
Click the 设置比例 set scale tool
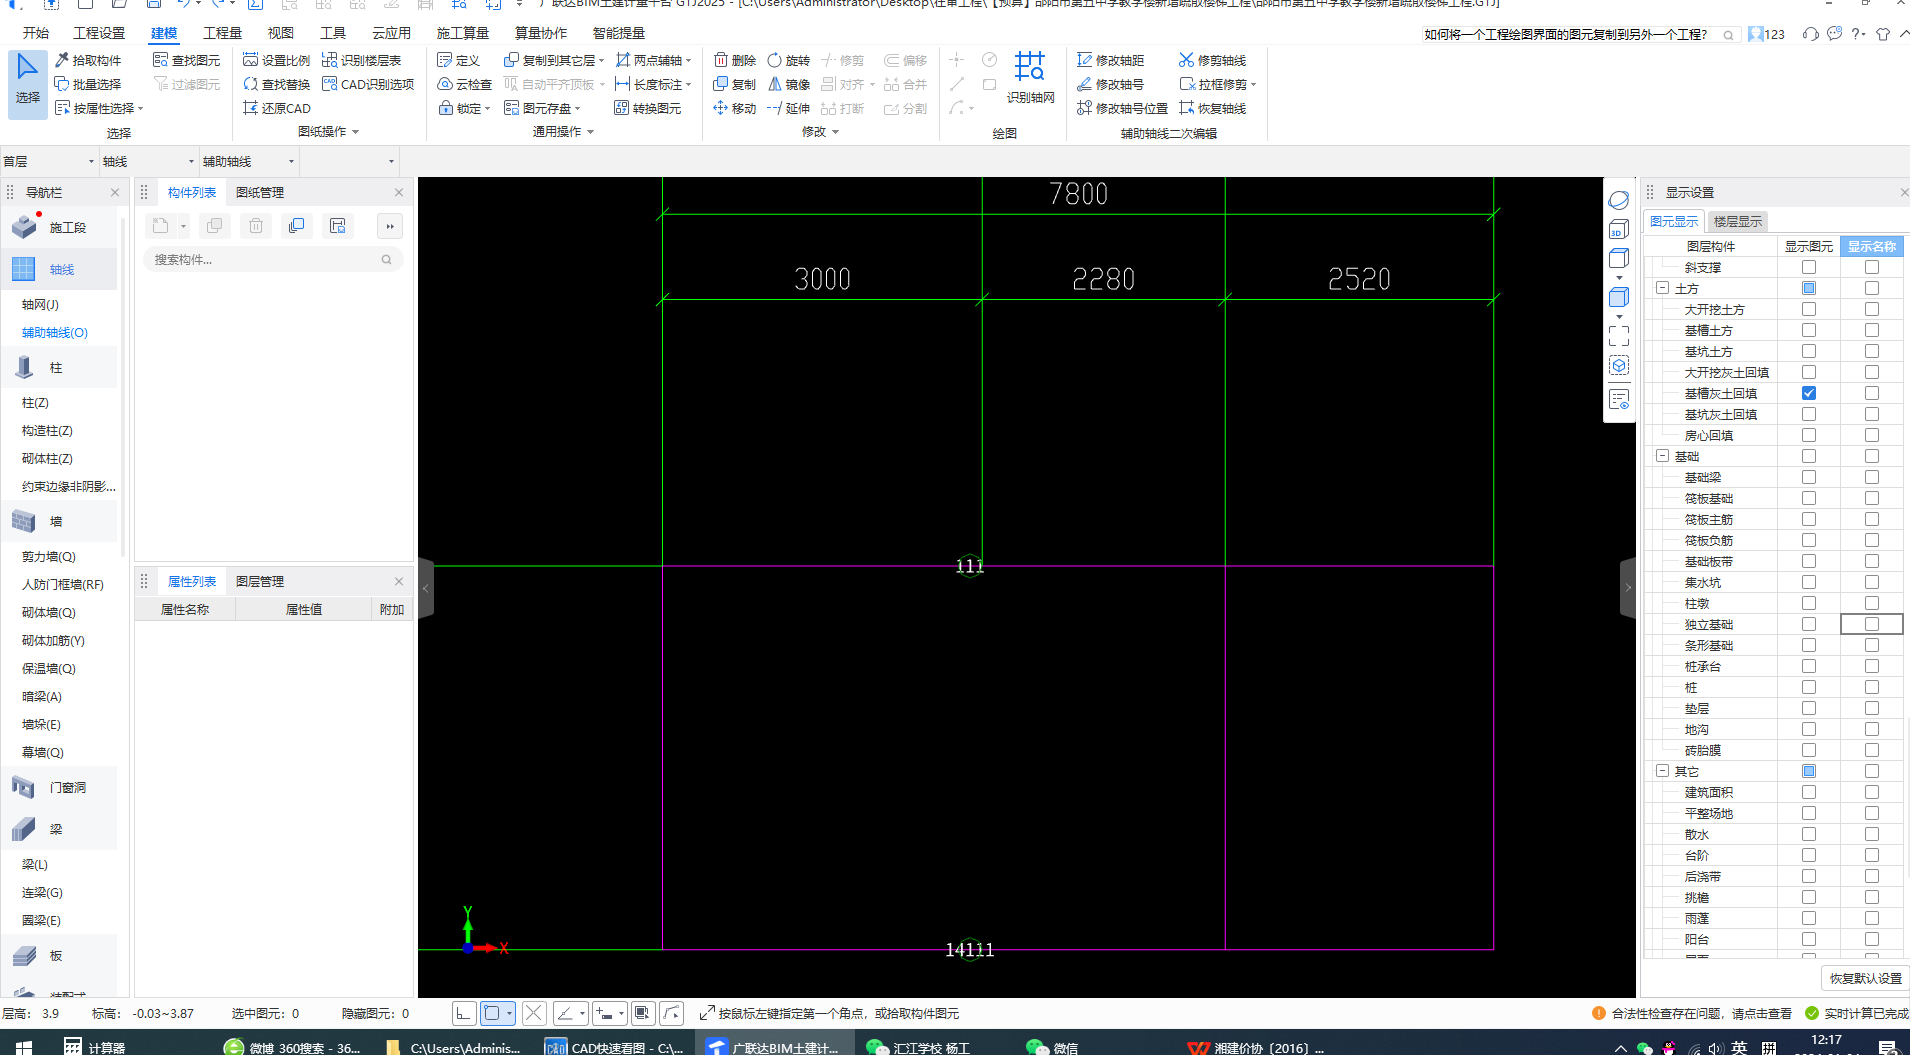click(x=276, y=60)
